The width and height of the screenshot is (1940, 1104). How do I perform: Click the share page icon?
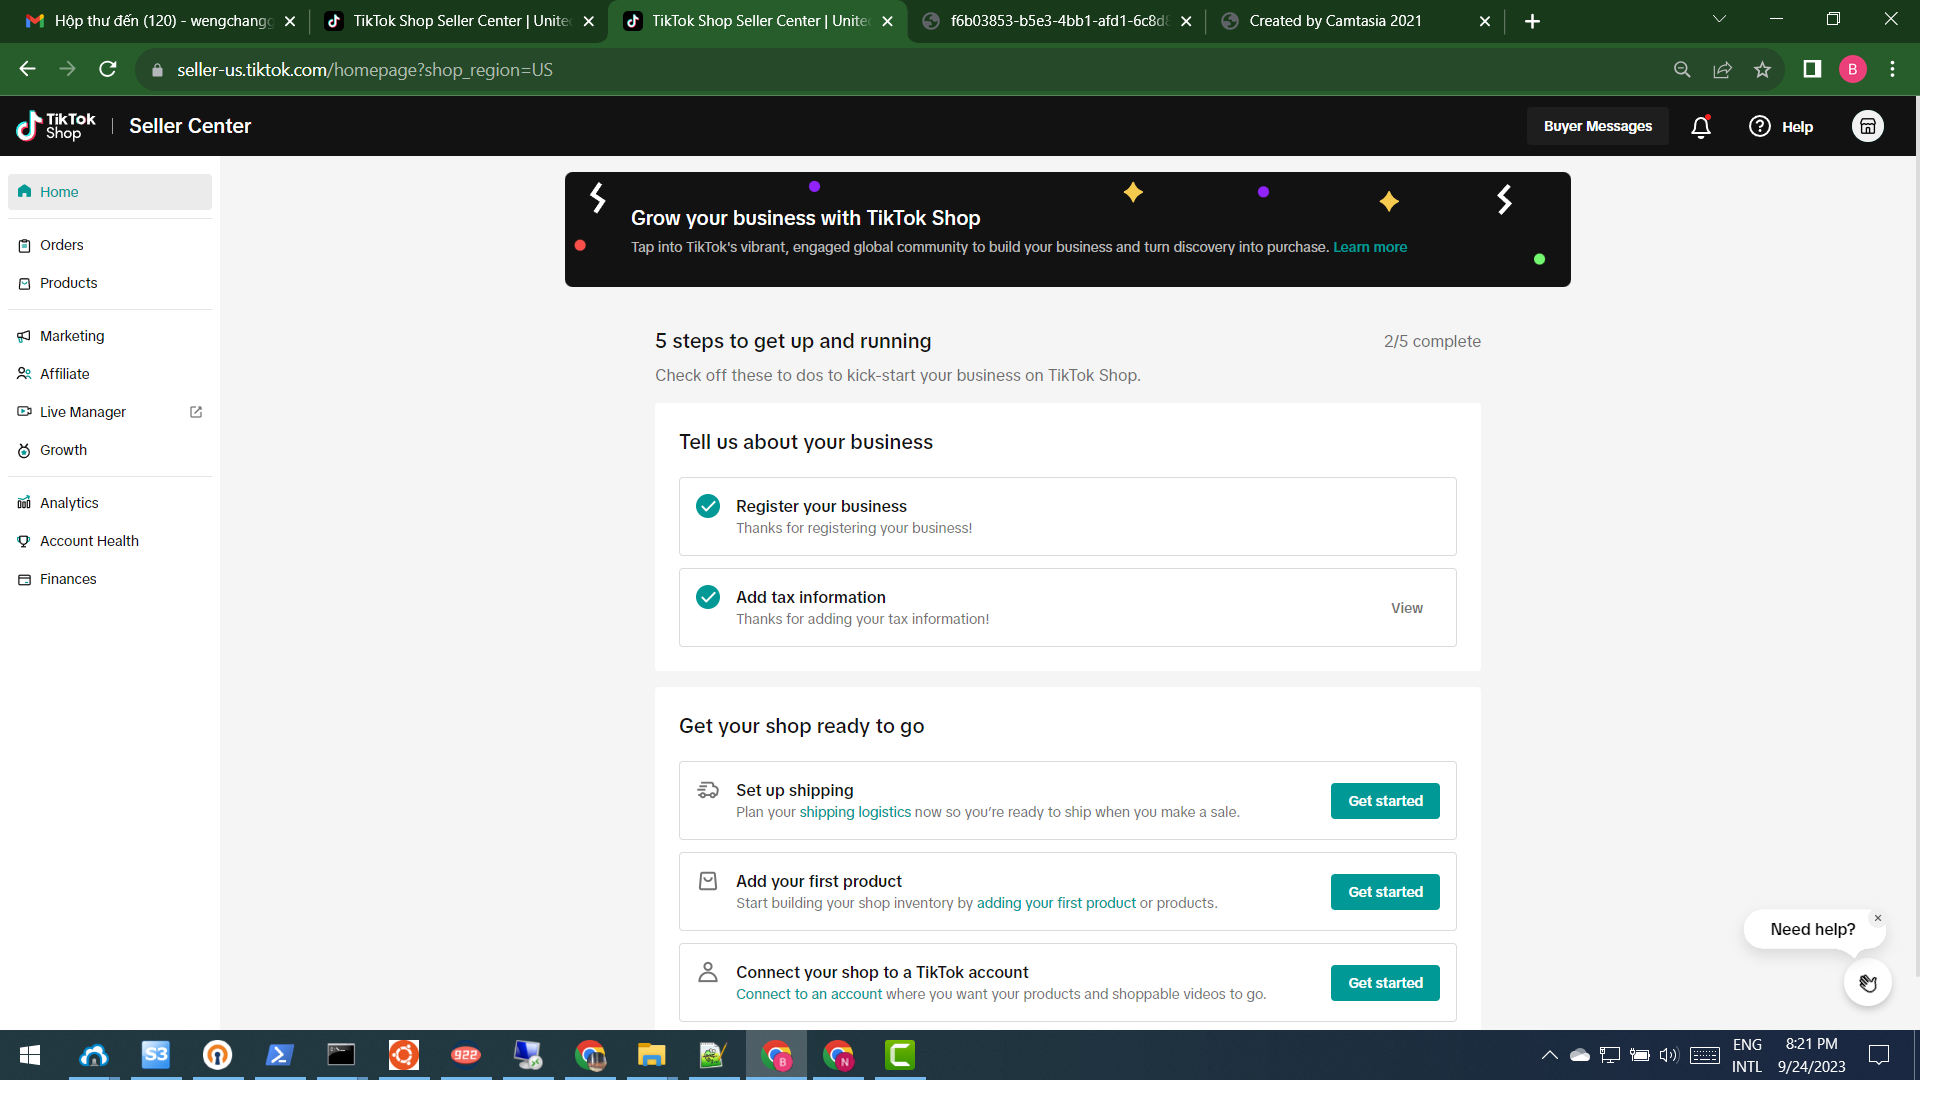click(1722, 69)
